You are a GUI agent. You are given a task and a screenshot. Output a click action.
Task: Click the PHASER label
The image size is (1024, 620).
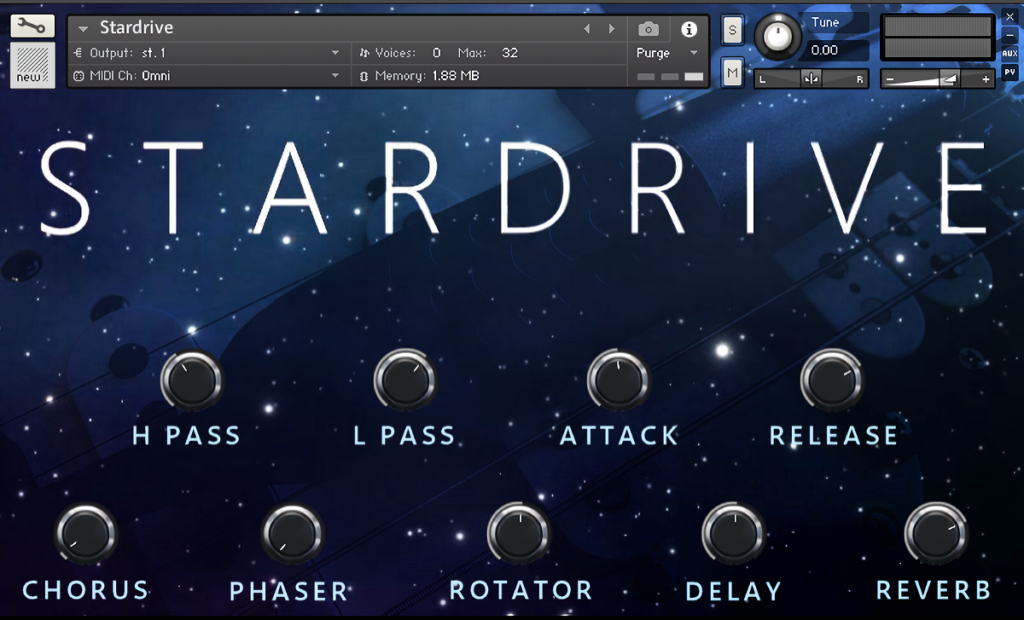click(x=289, y=591)
